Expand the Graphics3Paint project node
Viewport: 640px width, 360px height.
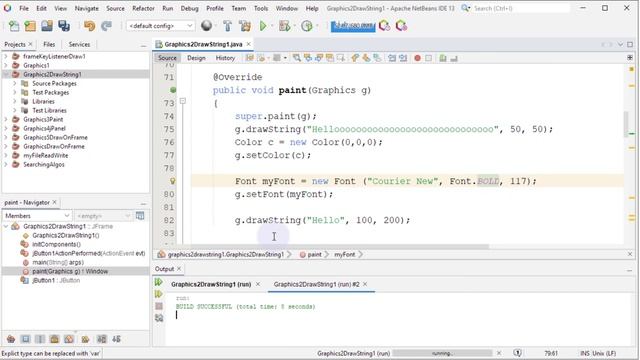pos(6,119)
